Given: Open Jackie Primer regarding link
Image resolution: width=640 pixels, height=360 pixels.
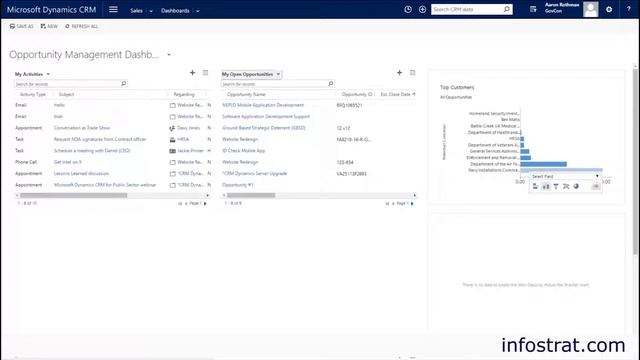Looking at the screenshot, I should coord(190,151).
